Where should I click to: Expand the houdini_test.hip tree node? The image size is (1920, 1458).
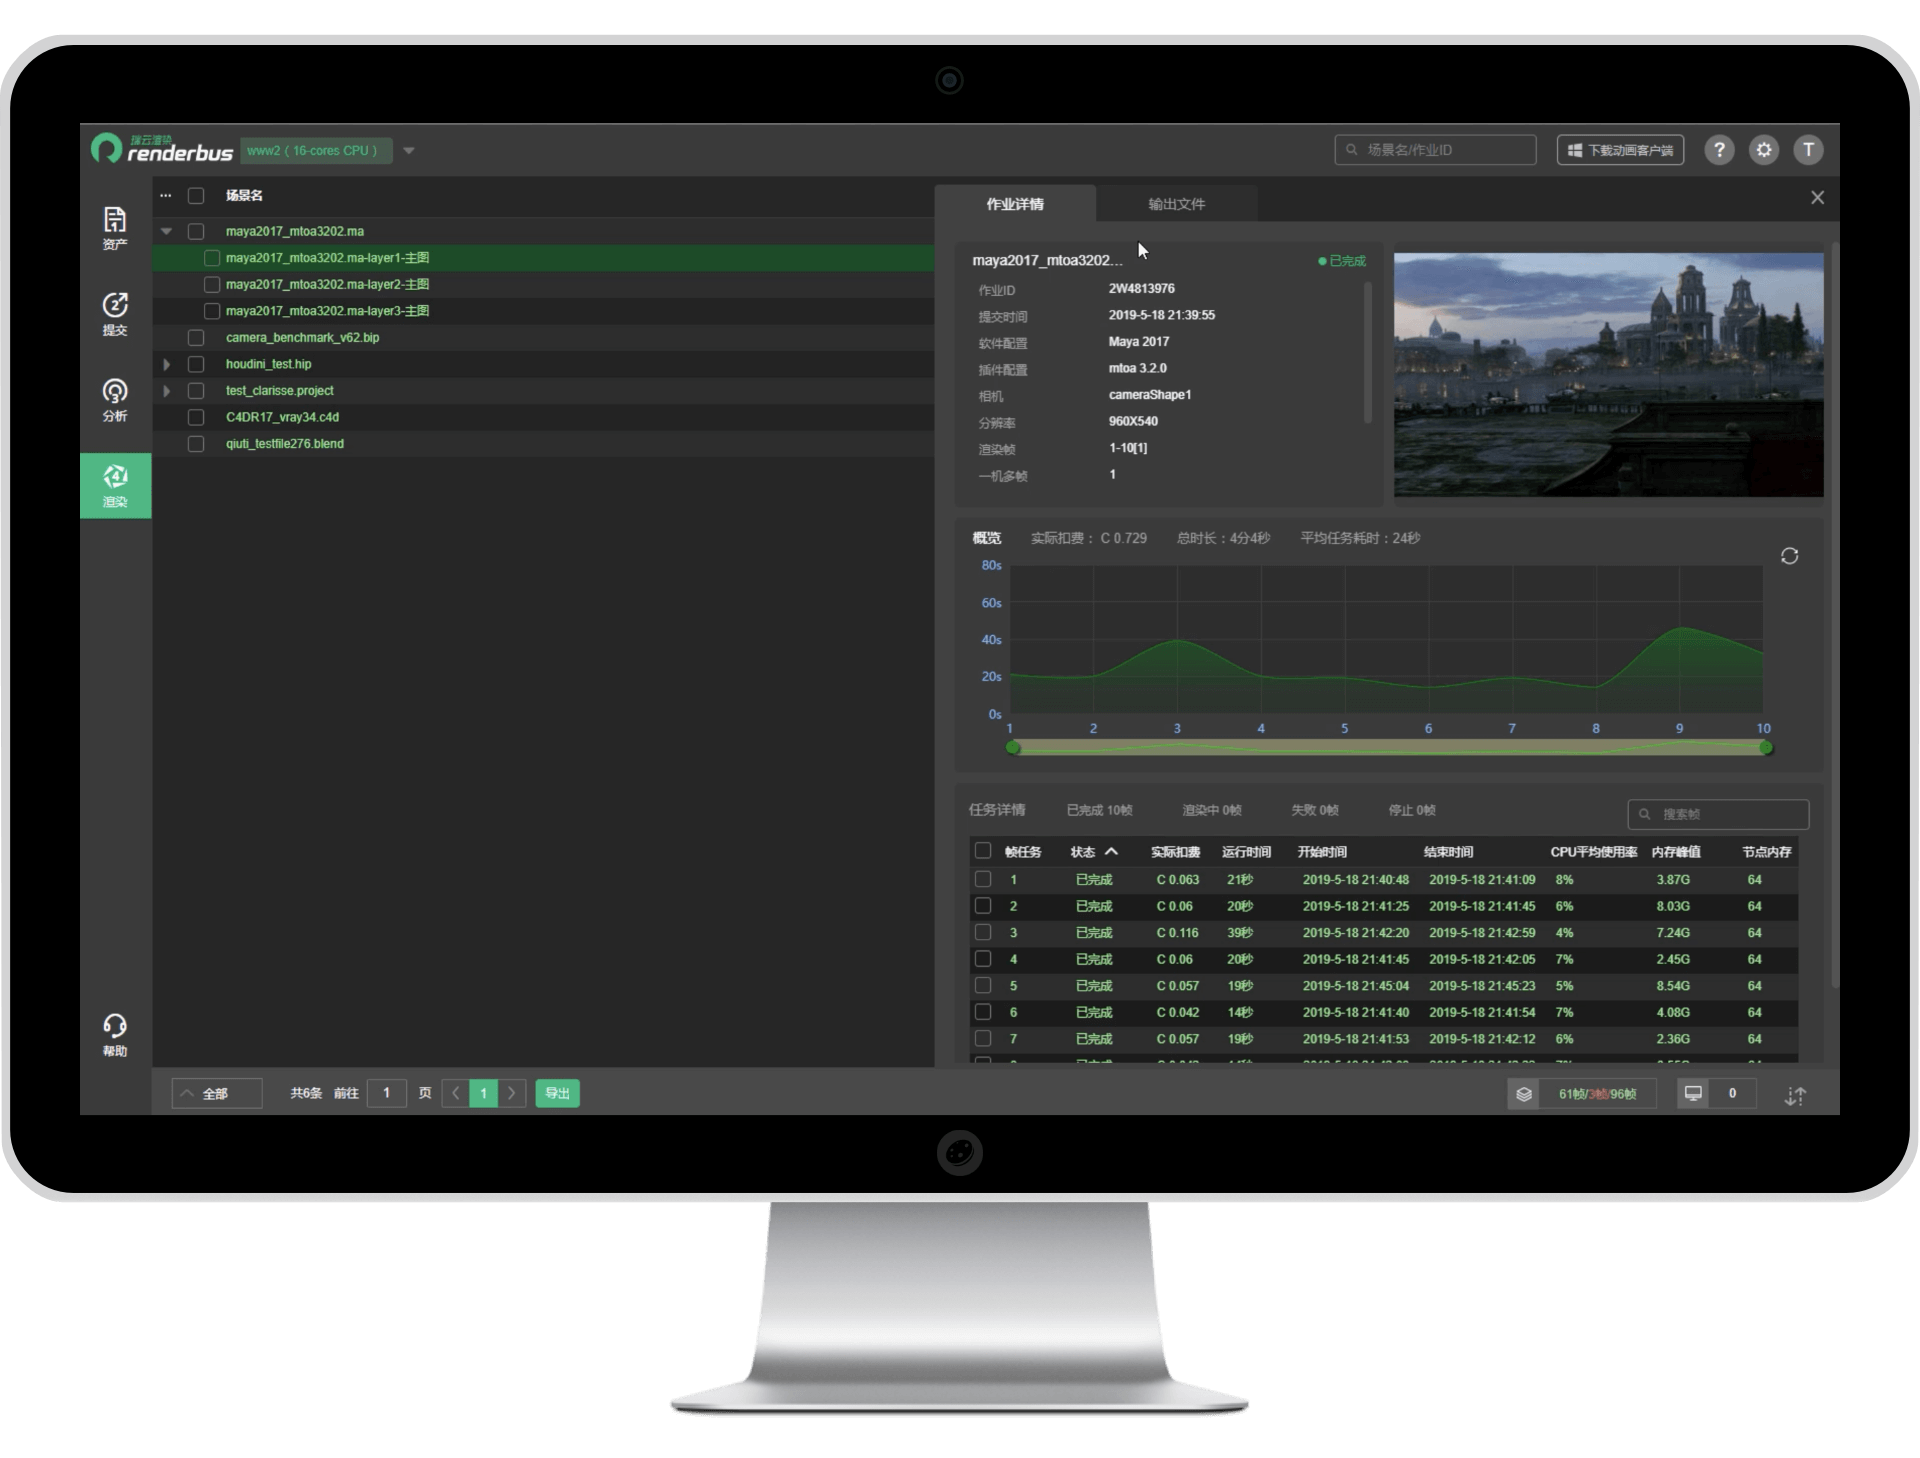[x=167, y=364]
